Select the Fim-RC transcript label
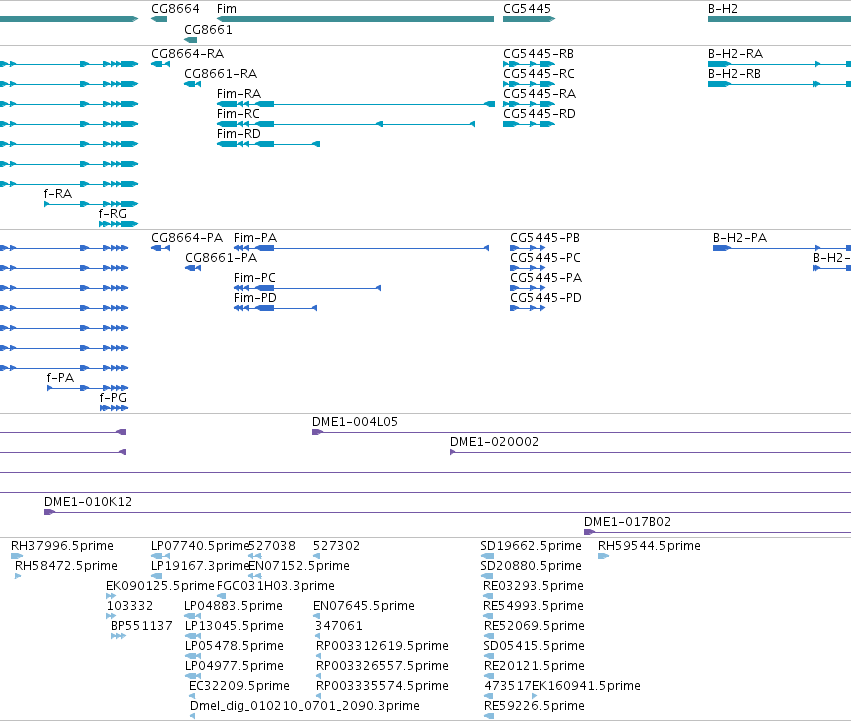This screenshot has width=851, height=721. click(x=238, y=114)
